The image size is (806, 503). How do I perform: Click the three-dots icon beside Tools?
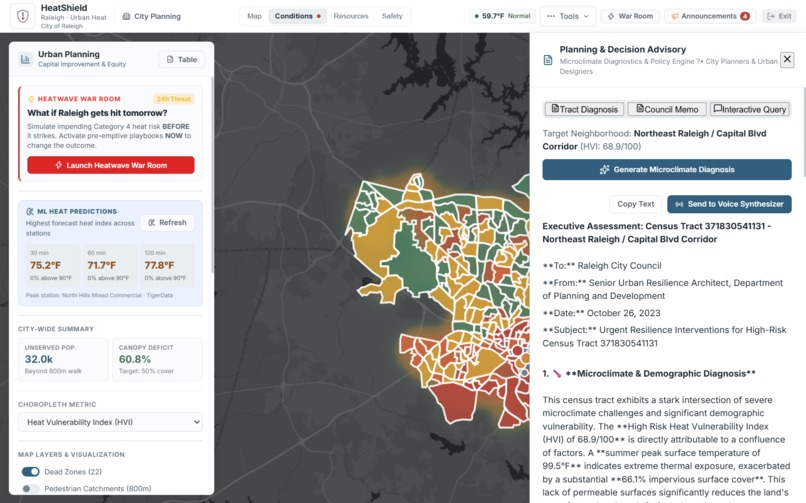click(551, 16)
